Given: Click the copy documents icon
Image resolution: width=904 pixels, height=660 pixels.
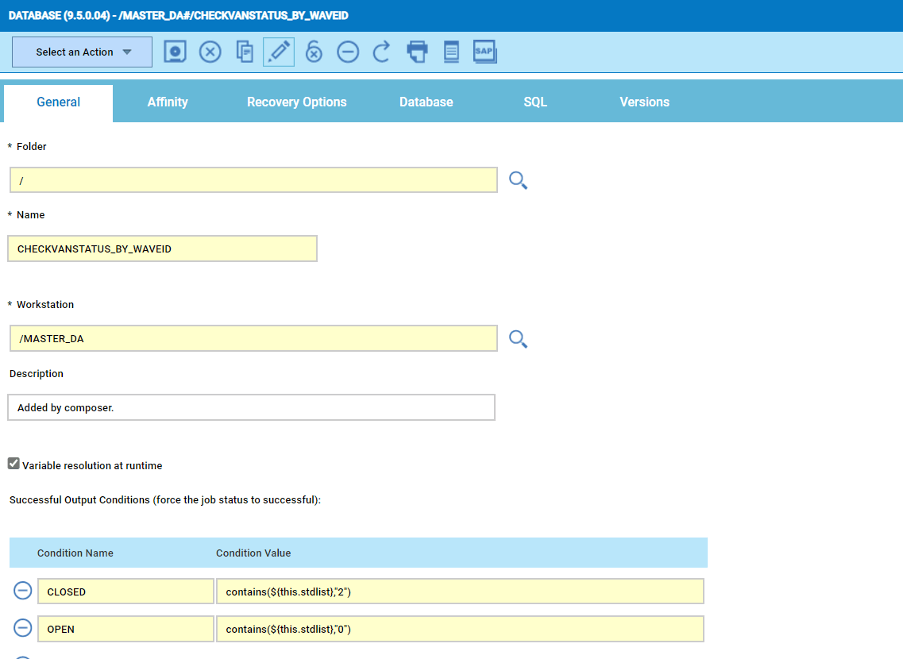Looking at the screenshot, I should [244, 52].
